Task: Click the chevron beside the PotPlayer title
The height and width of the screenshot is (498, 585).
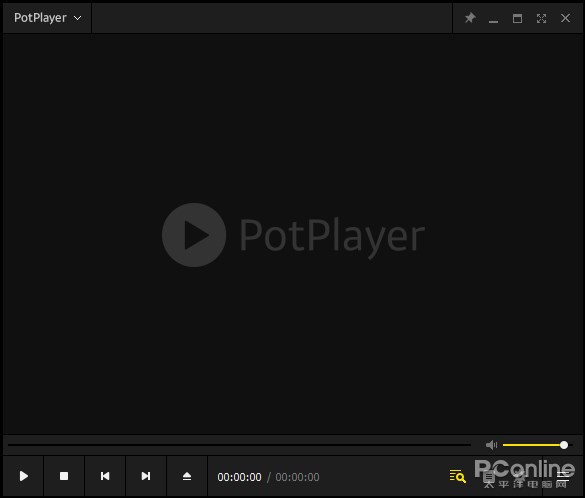Action: pyautogui.click(x=78, y=18)
